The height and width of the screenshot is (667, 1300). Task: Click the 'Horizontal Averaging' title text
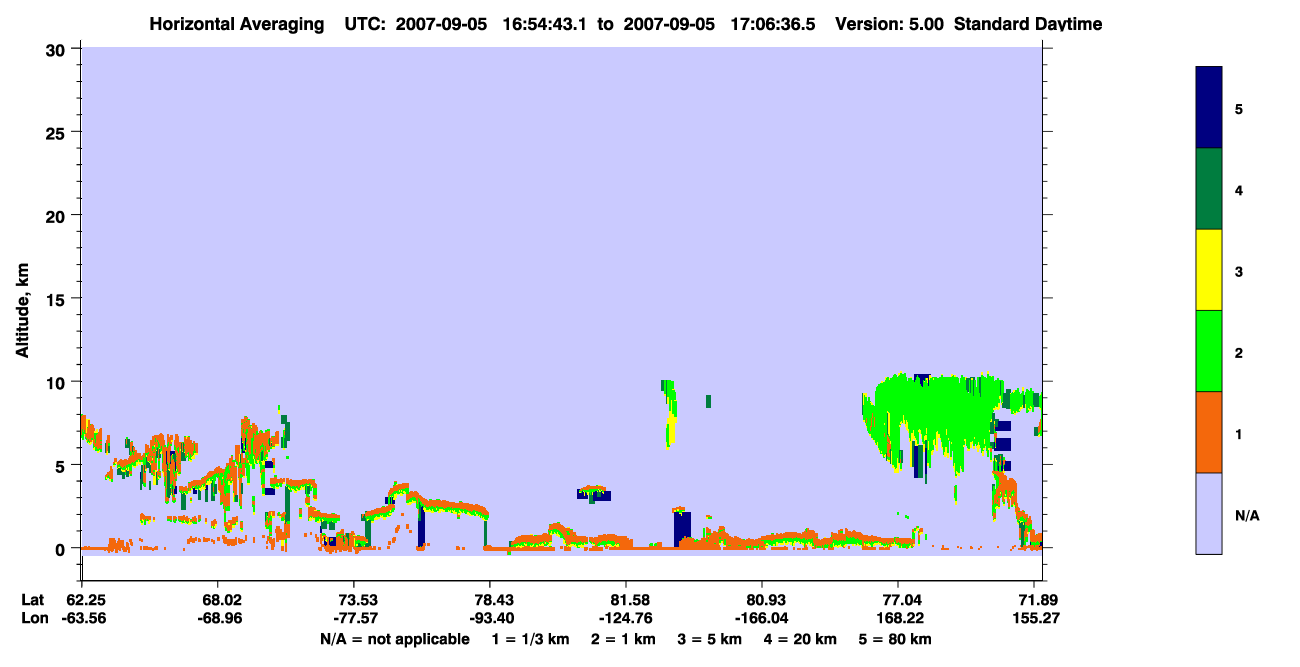[237, 24]
